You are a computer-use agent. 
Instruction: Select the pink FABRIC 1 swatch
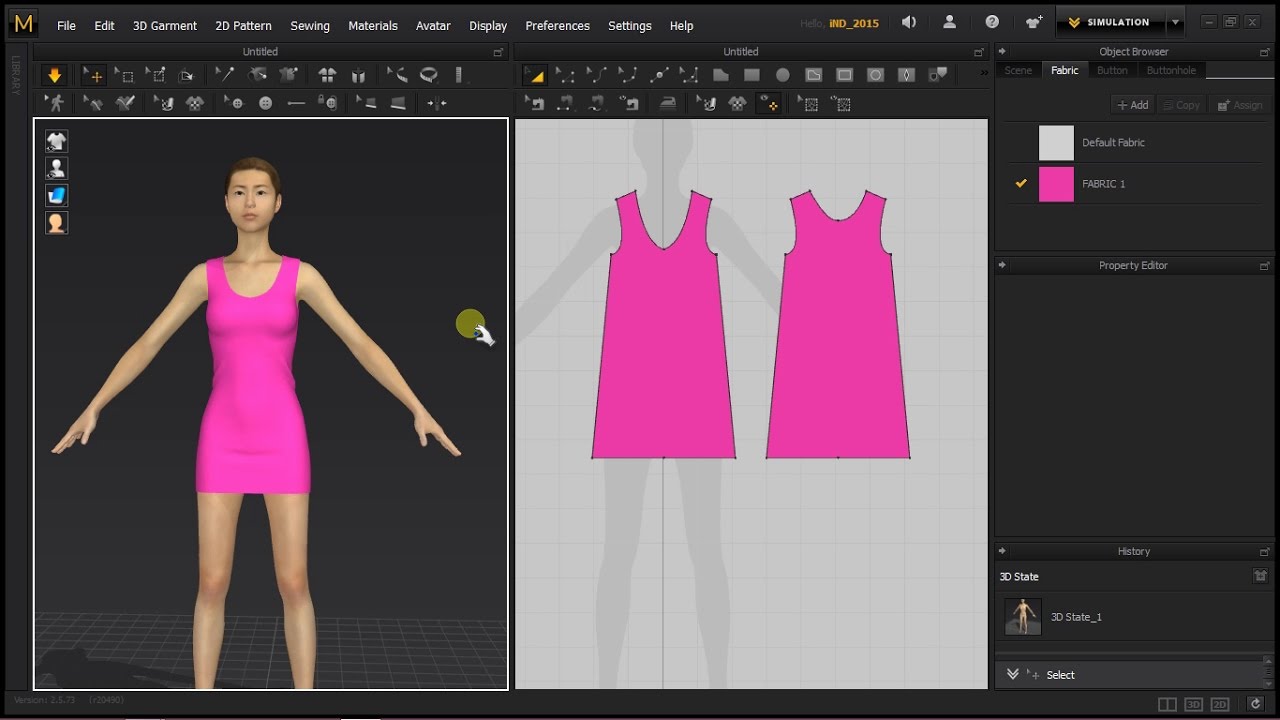(1056, 184)
